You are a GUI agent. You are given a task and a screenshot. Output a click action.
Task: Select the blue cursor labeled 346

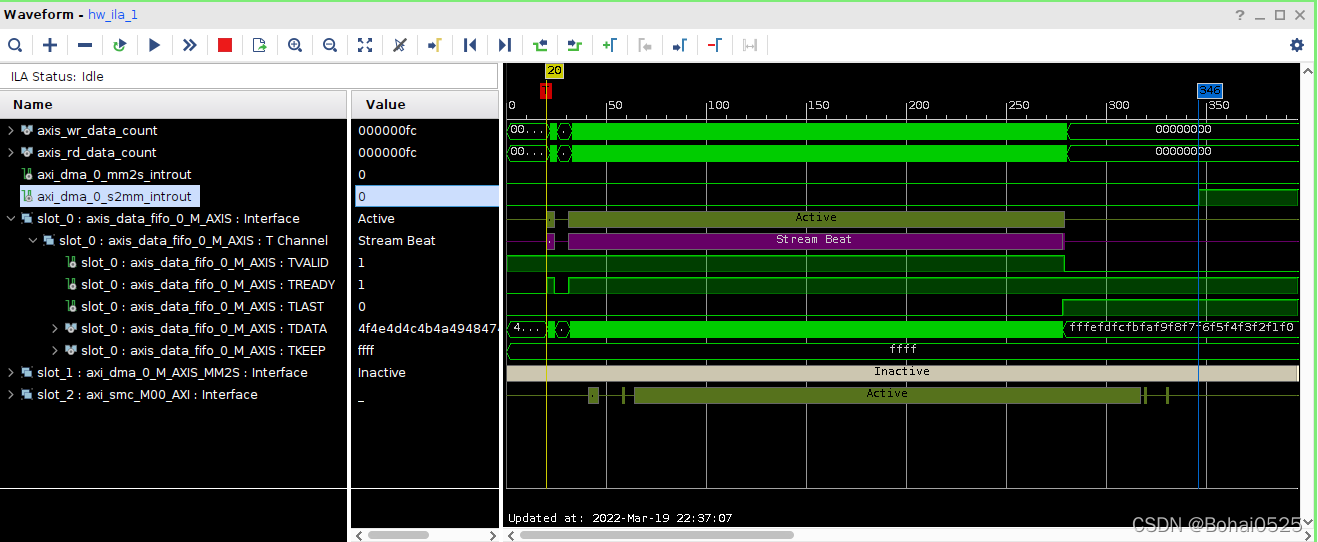click(1209, 90)
